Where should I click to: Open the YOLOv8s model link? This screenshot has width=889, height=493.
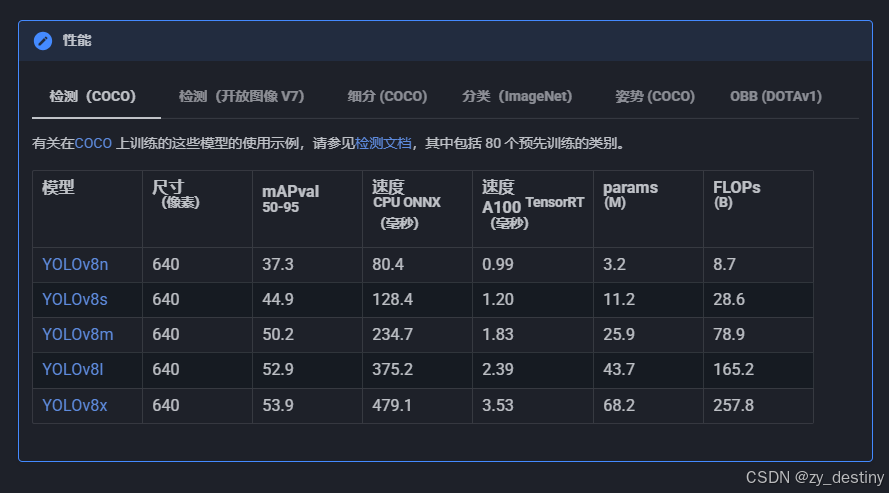coord(75,300)
